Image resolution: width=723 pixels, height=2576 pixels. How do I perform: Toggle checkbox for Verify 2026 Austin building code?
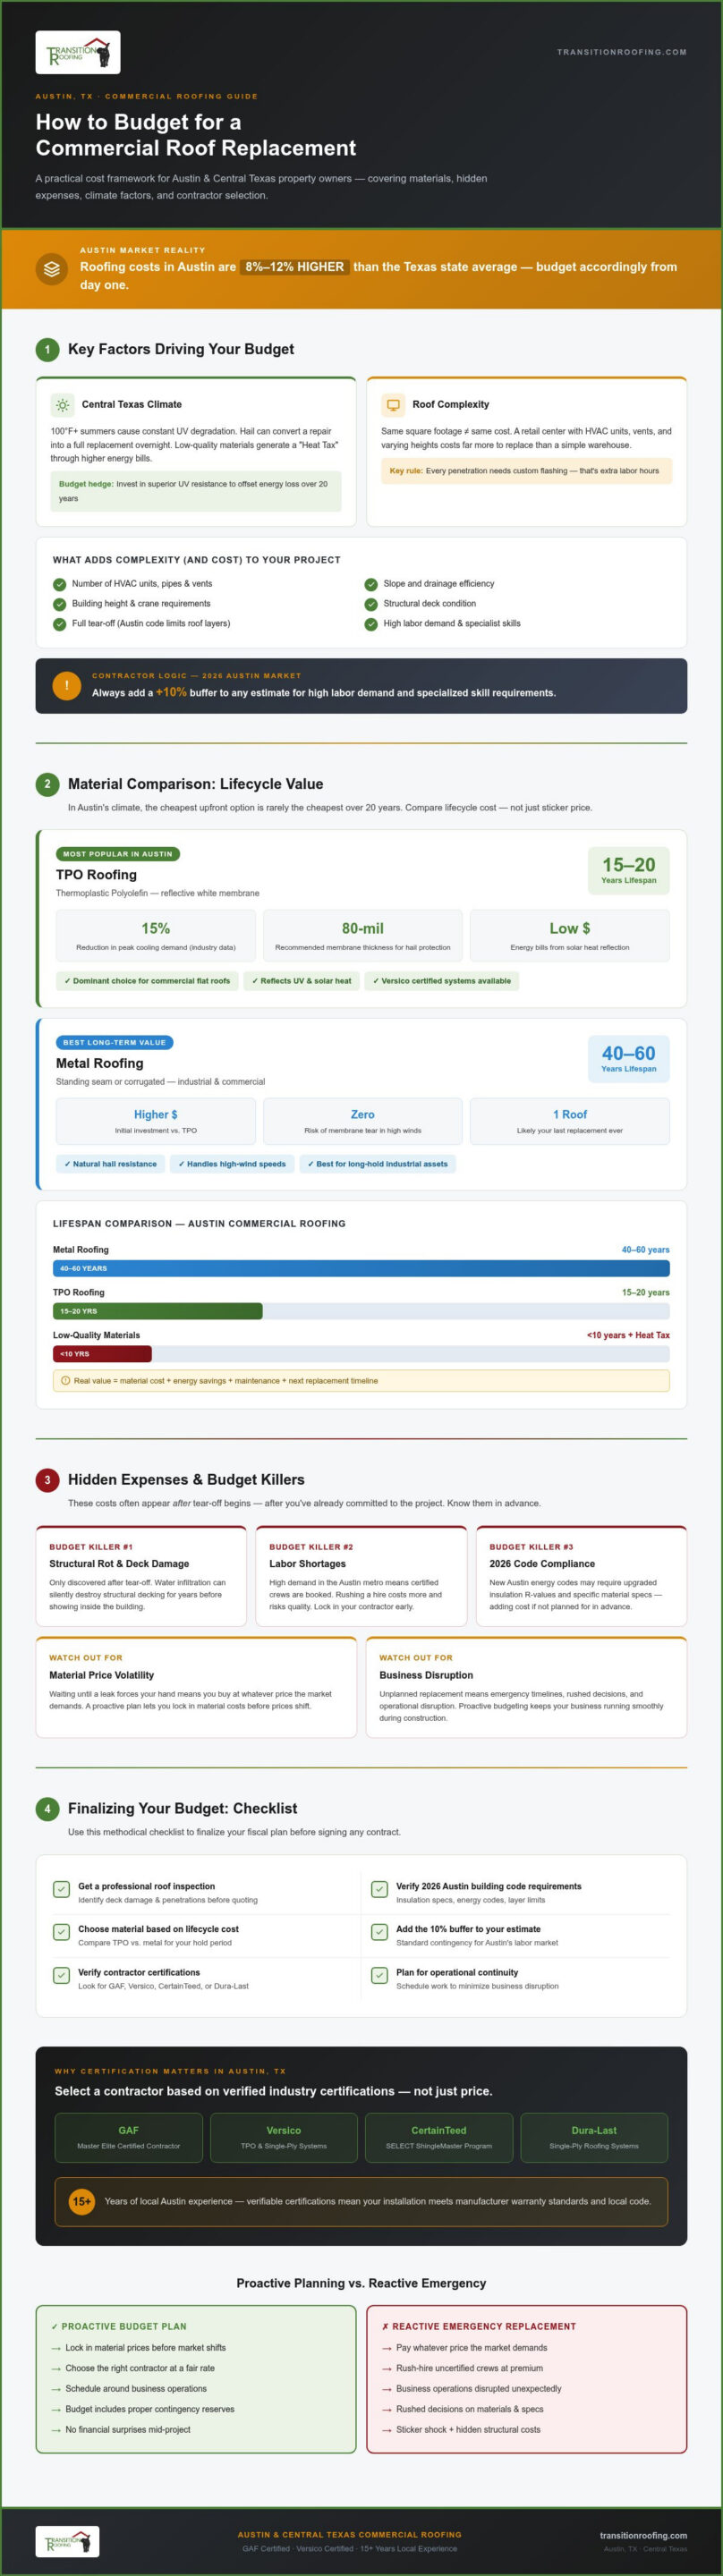(379, 1889)
